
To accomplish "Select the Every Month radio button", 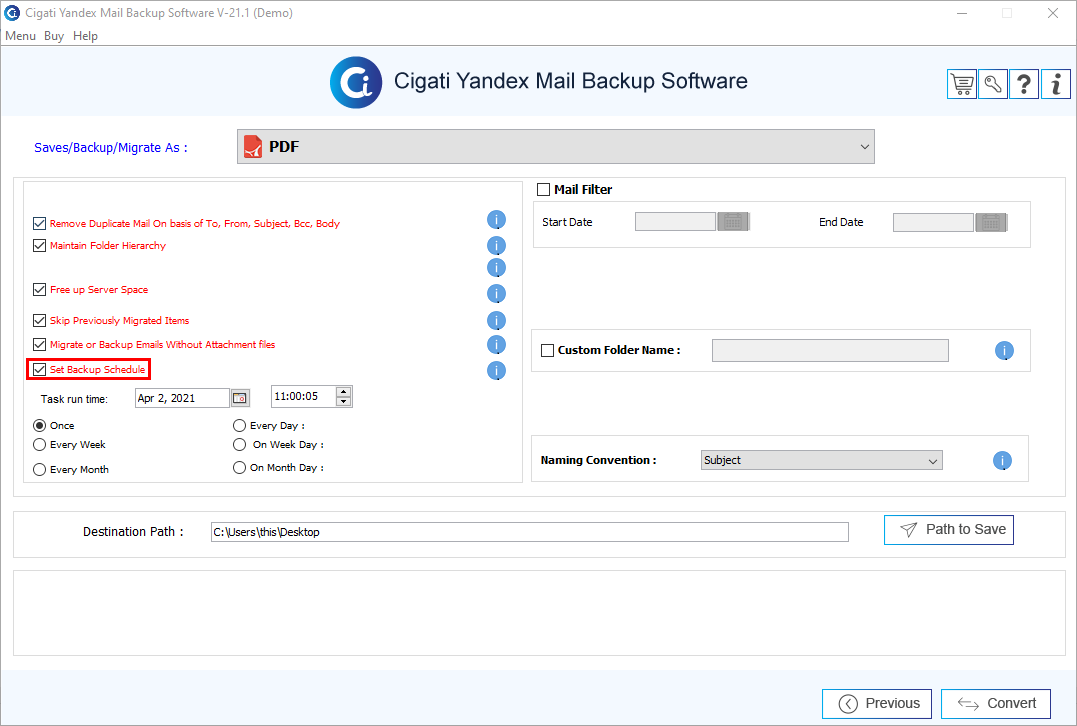I will pyautogui.click(x=40, y=469).
